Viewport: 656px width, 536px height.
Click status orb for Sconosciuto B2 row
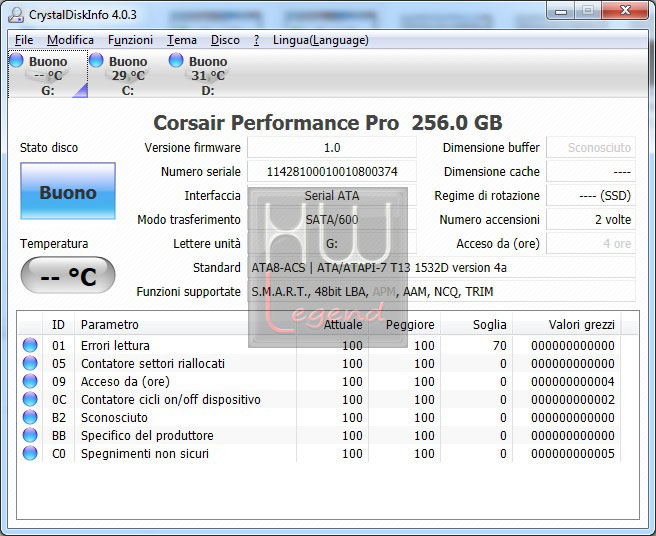click(30, 417)
